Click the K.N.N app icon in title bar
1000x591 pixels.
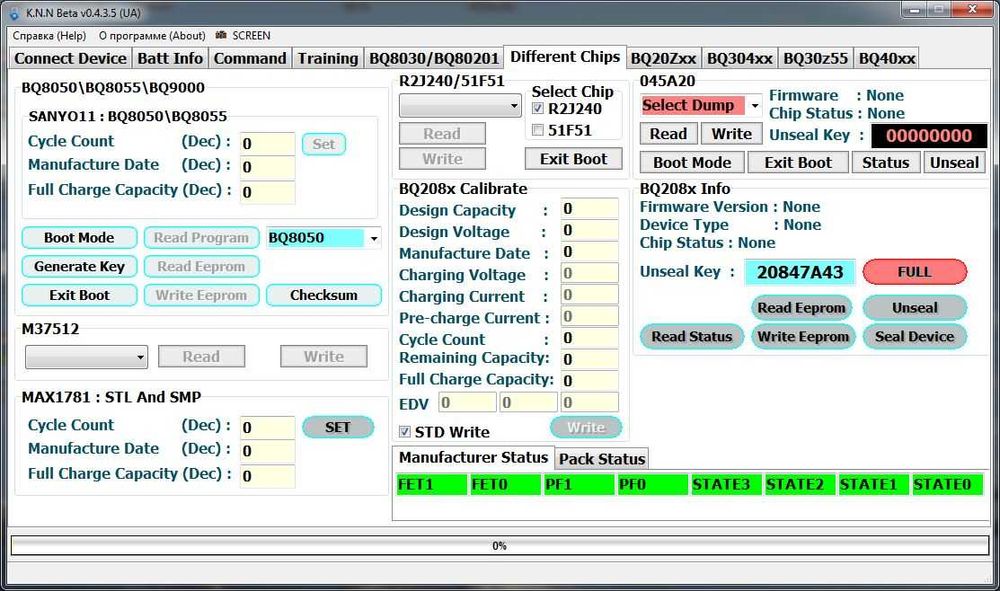click(14, 13)
